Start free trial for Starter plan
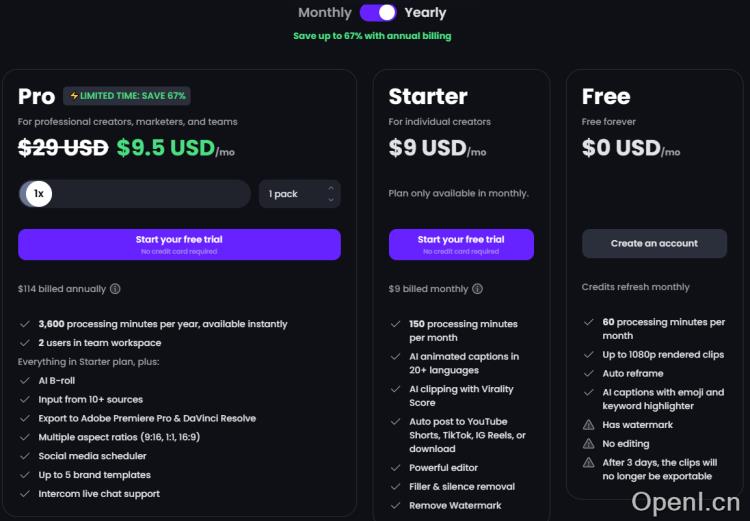 pyautogui.click(x=461, y=244)
